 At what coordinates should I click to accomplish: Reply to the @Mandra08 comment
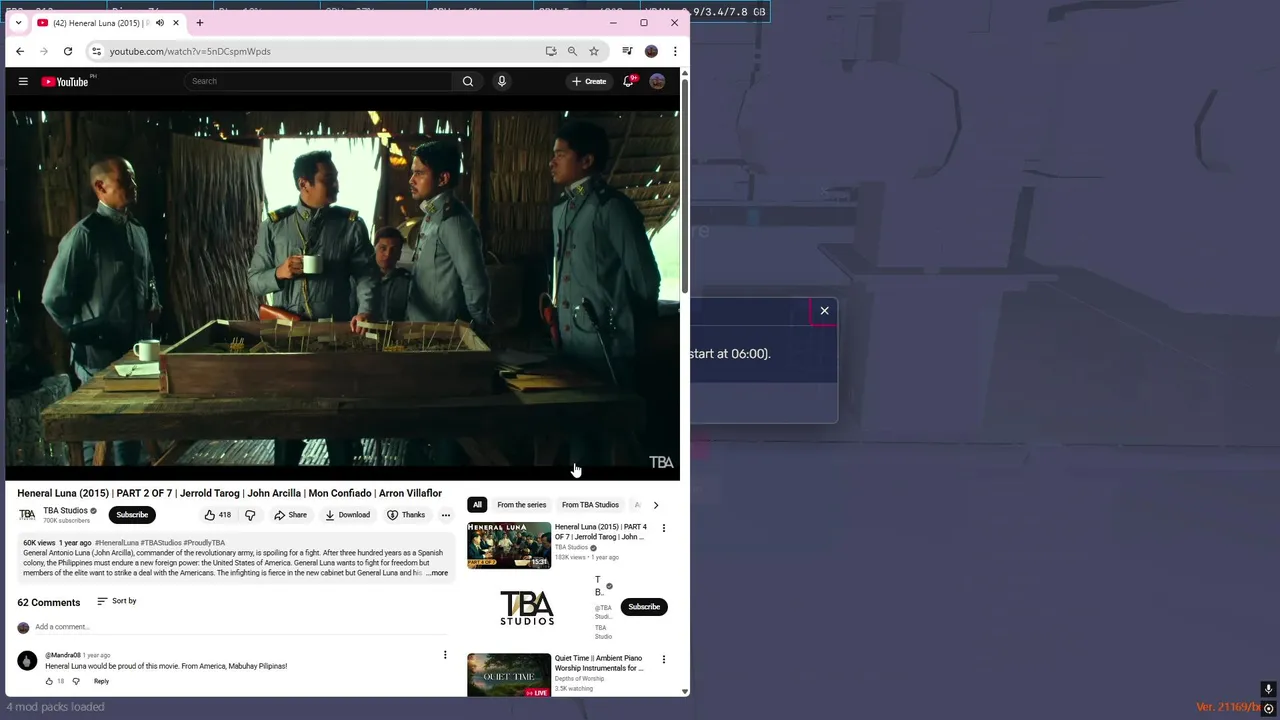click(101, 681)
